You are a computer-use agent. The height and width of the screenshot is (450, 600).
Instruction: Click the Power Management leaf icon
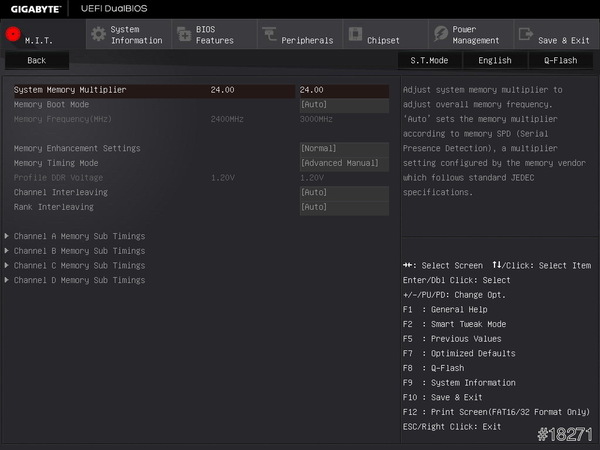coord(440,35)
